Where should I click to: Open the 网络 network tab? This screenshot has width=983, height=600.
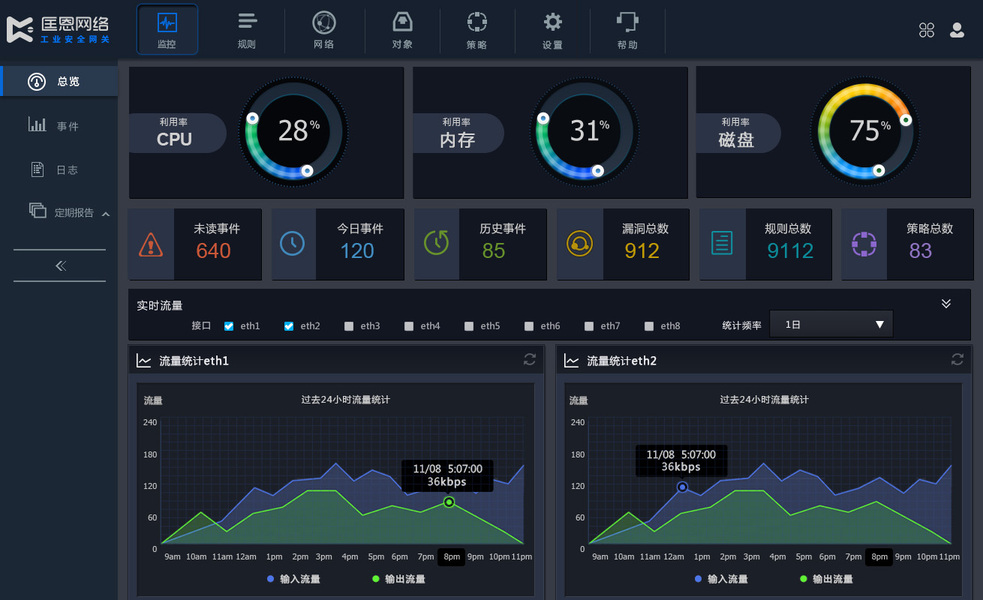pos(324,29)
